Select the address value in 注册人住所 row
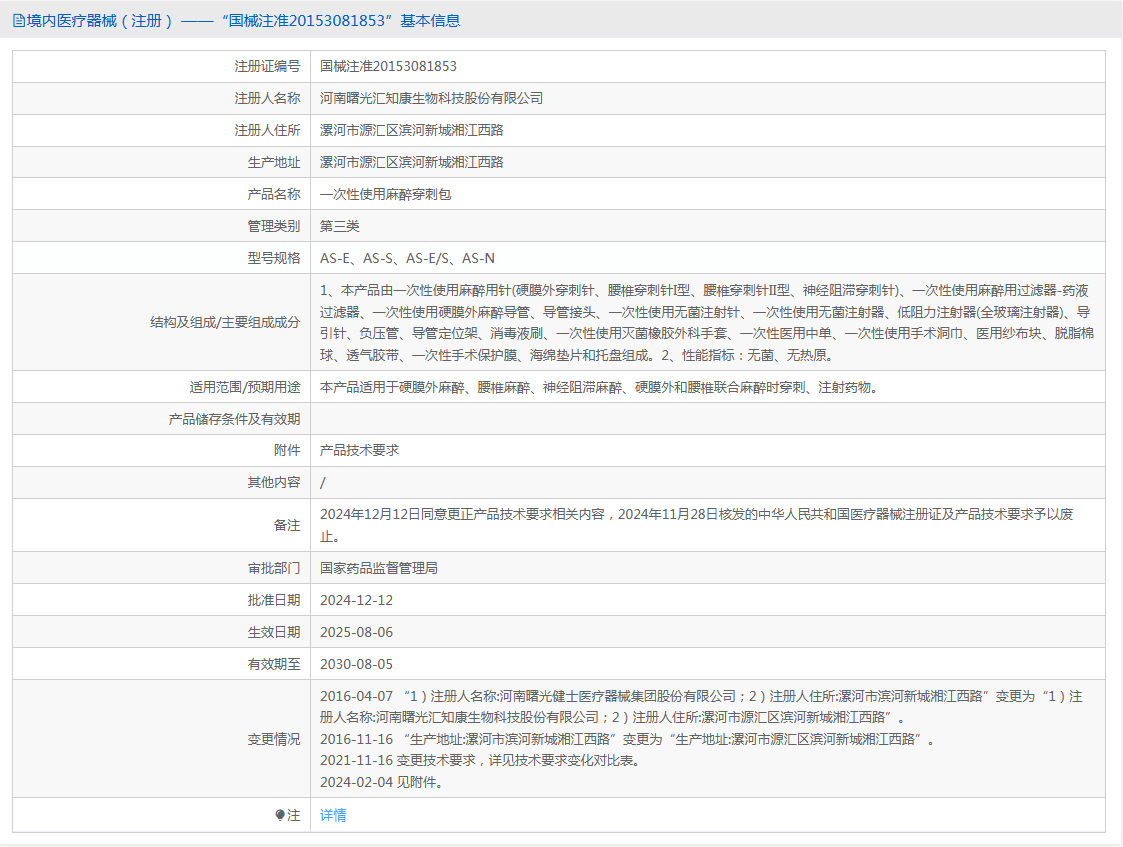This screenshot has width=1123, height=847. pos(412,130)
